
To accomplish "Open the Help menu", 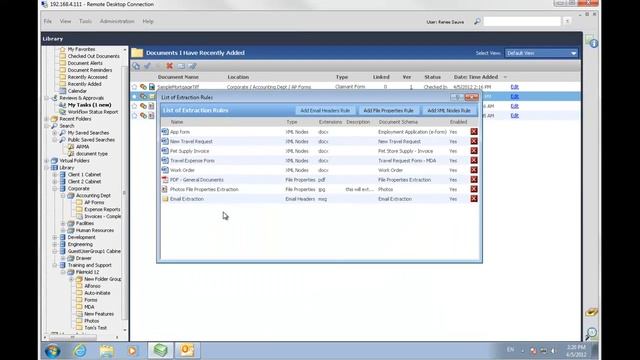I will (x=148, y=21).
